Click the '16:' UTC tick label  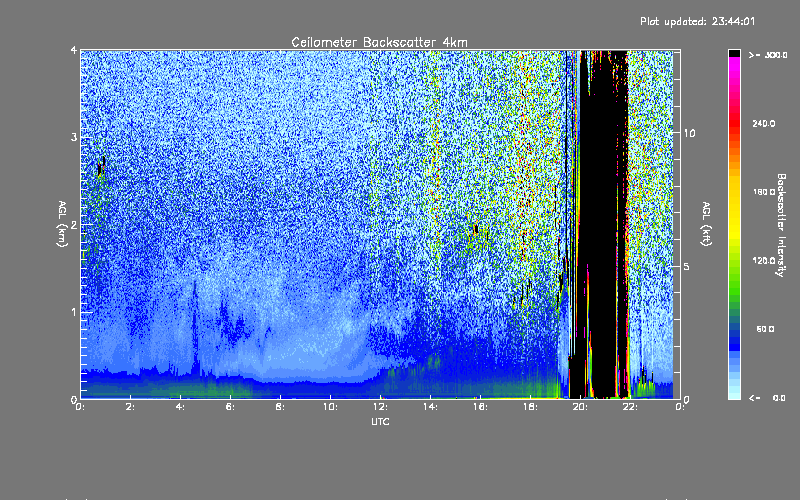point(480,407)
